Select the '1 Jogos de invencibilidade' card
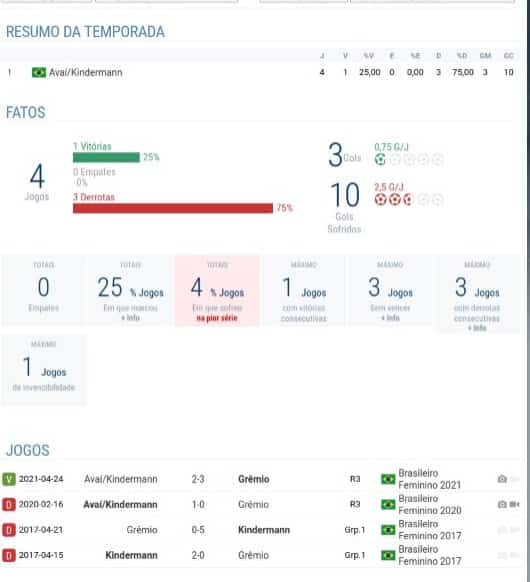 (43, 370)
